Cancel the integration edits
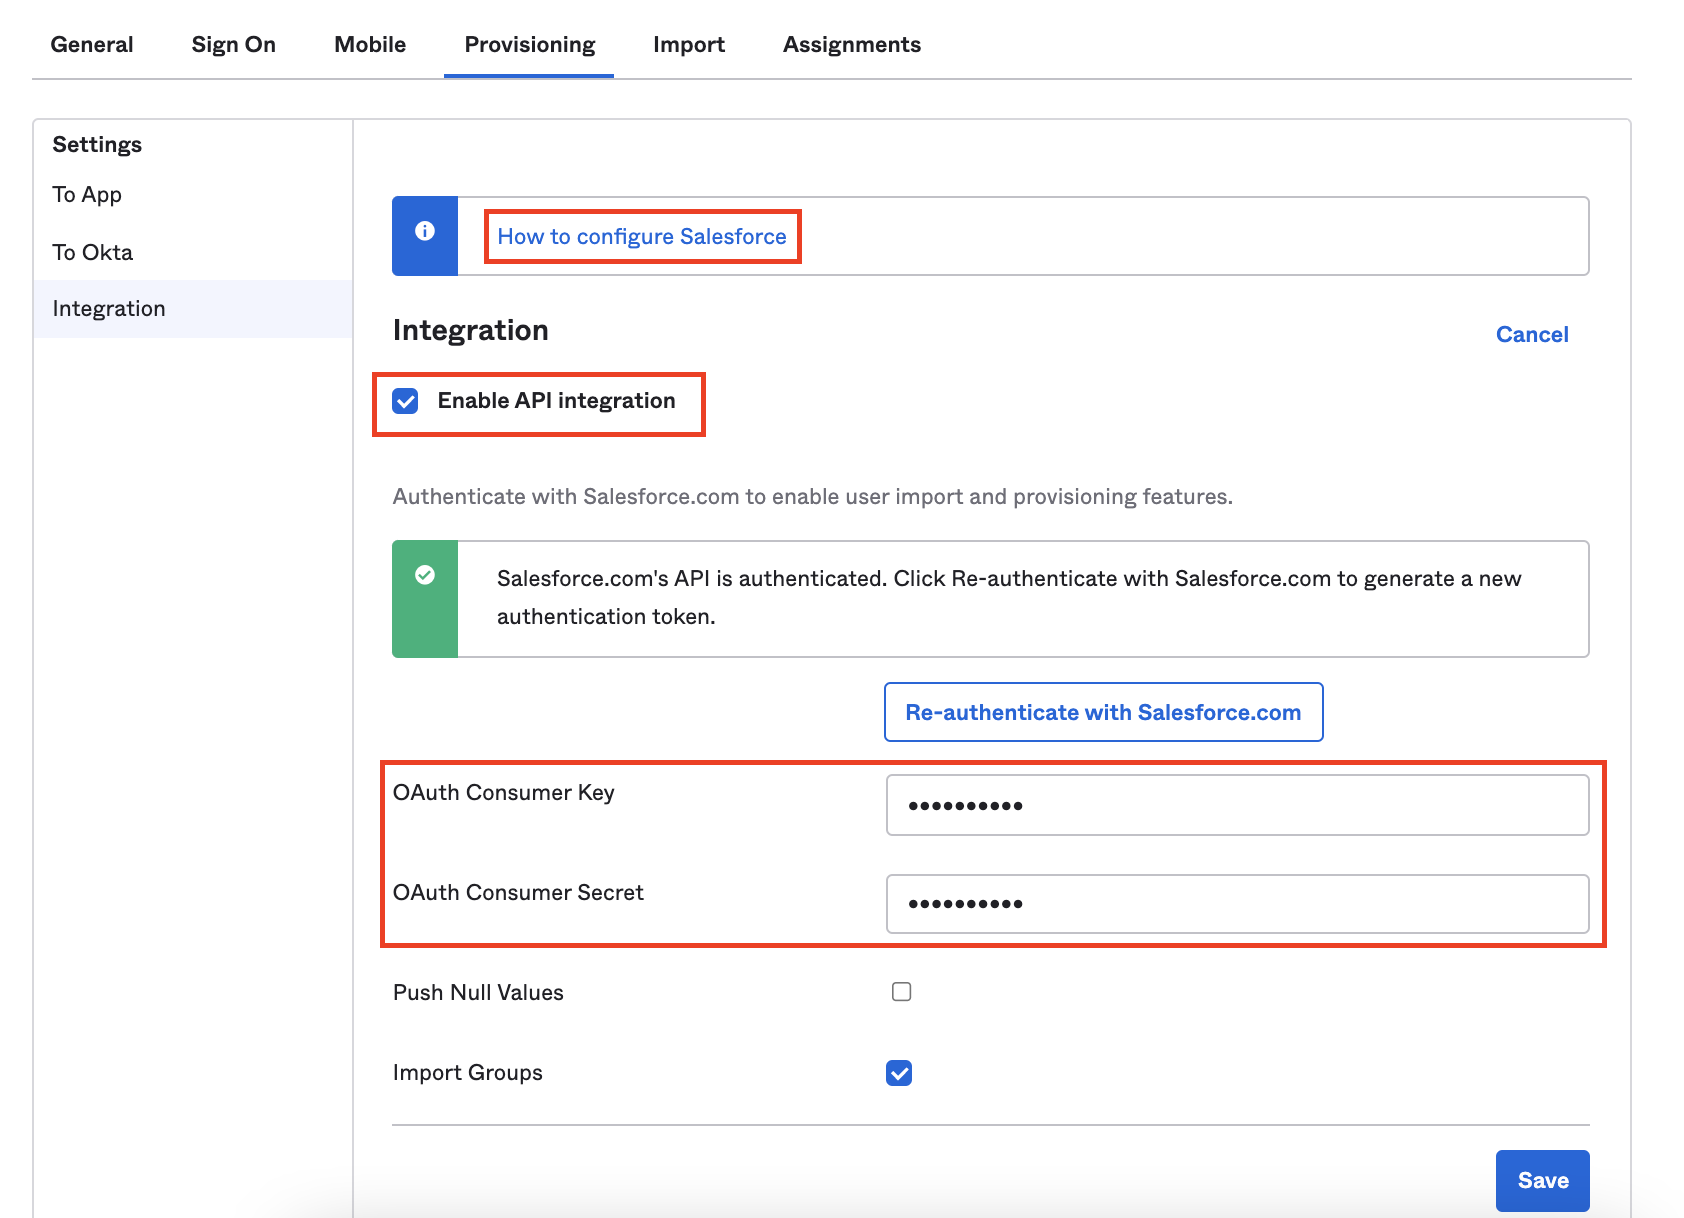Viewport: 1684px width, 1218px height. [x=1531, y=335]
